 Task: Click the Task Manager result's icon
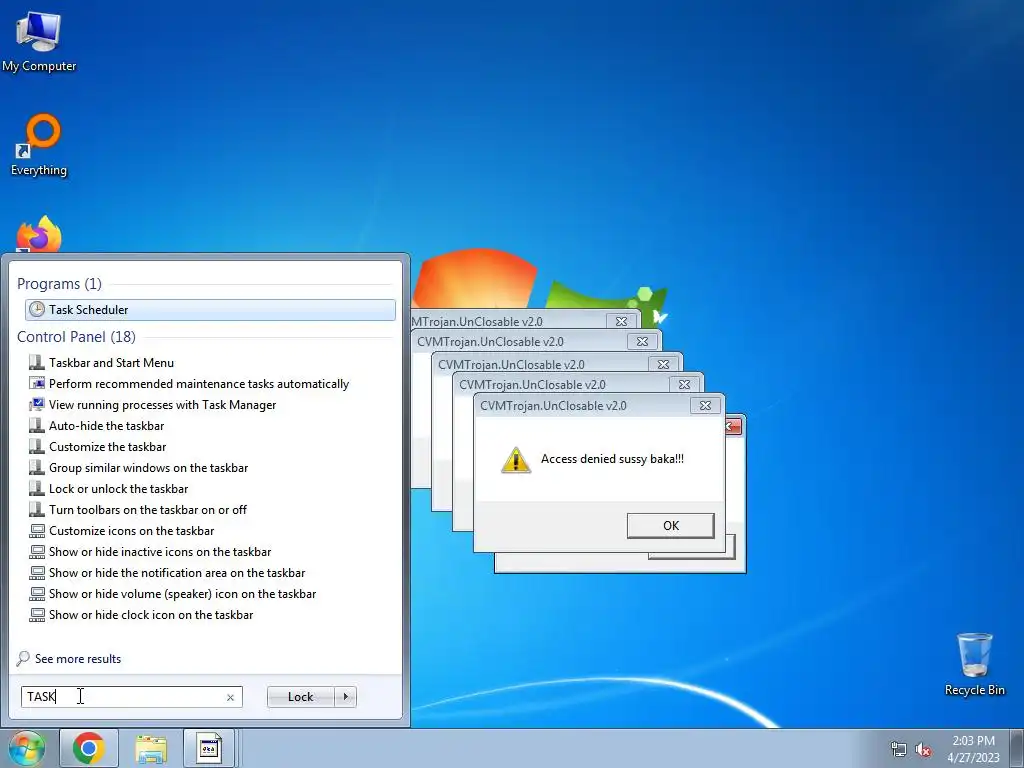pyautogui.click(x=37, y=404)
